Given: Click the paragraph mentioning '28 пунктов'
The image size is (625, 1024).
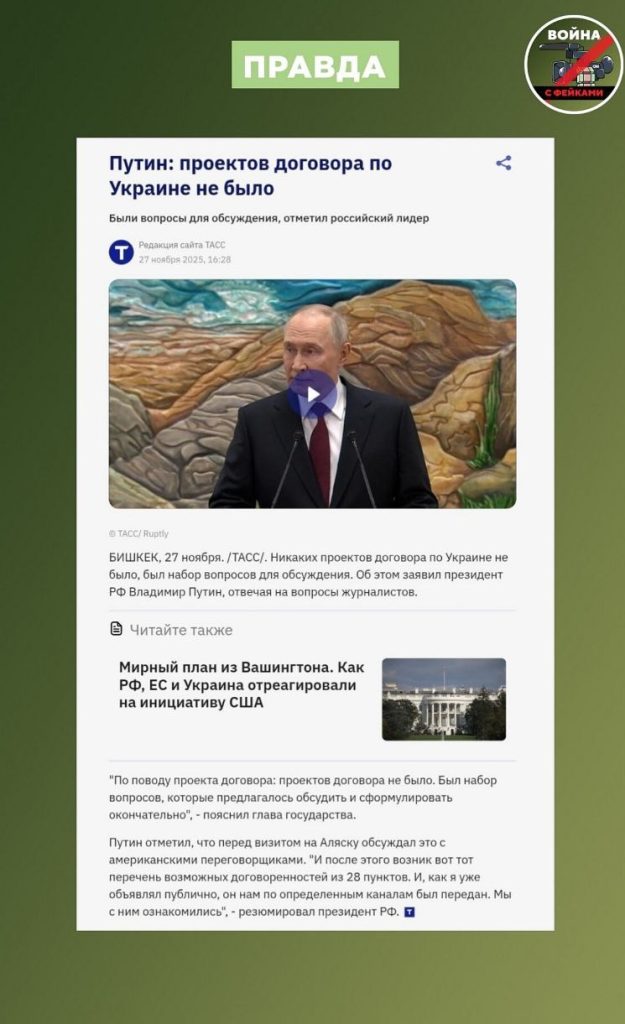Looking at the screenshot, I should 310,877.
